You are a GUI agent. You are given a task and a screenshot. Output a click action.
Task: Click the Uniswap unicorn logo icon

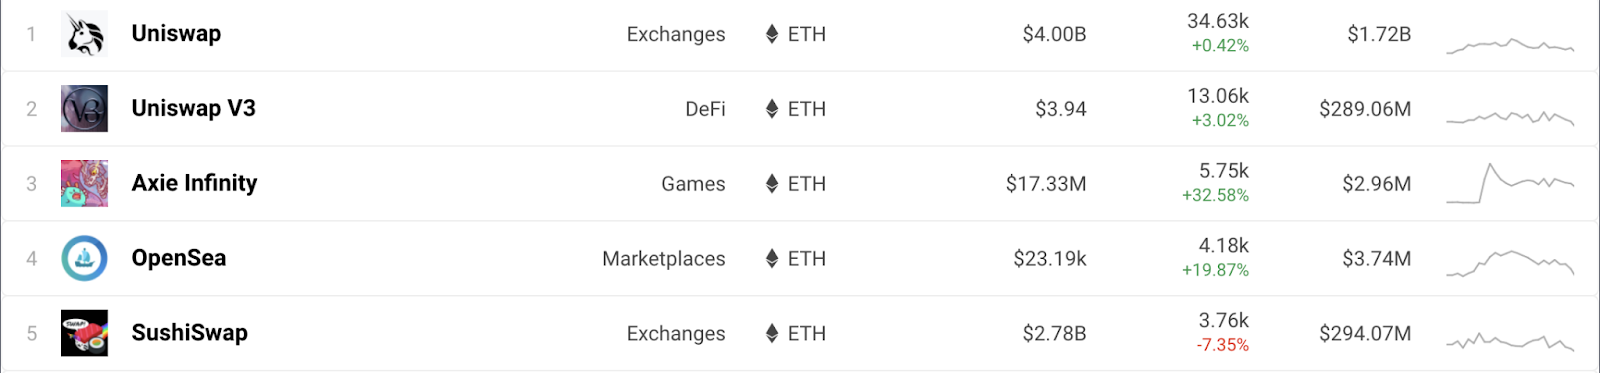click(x=85, y=34)
